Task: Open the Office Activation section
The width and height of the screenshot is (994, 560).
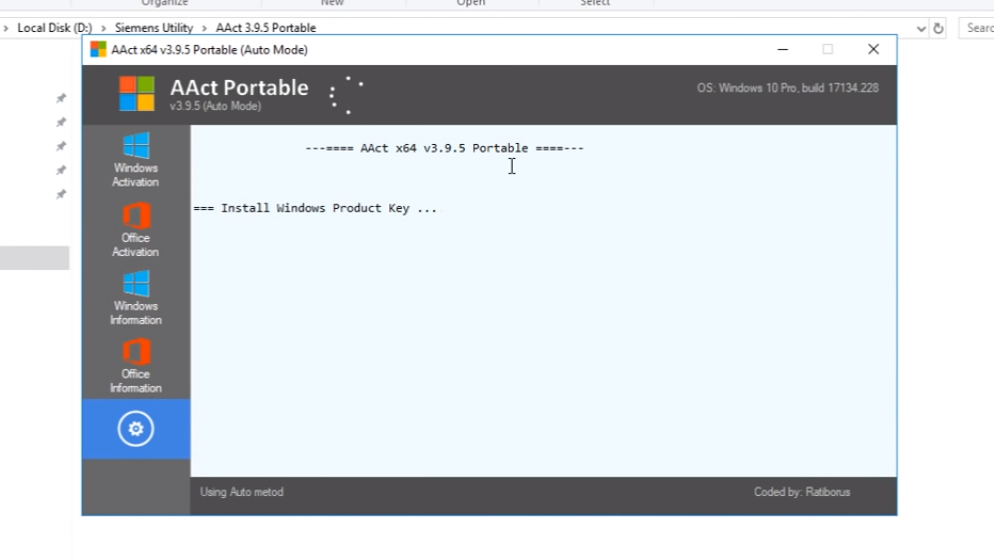Action: click(136, 230)
